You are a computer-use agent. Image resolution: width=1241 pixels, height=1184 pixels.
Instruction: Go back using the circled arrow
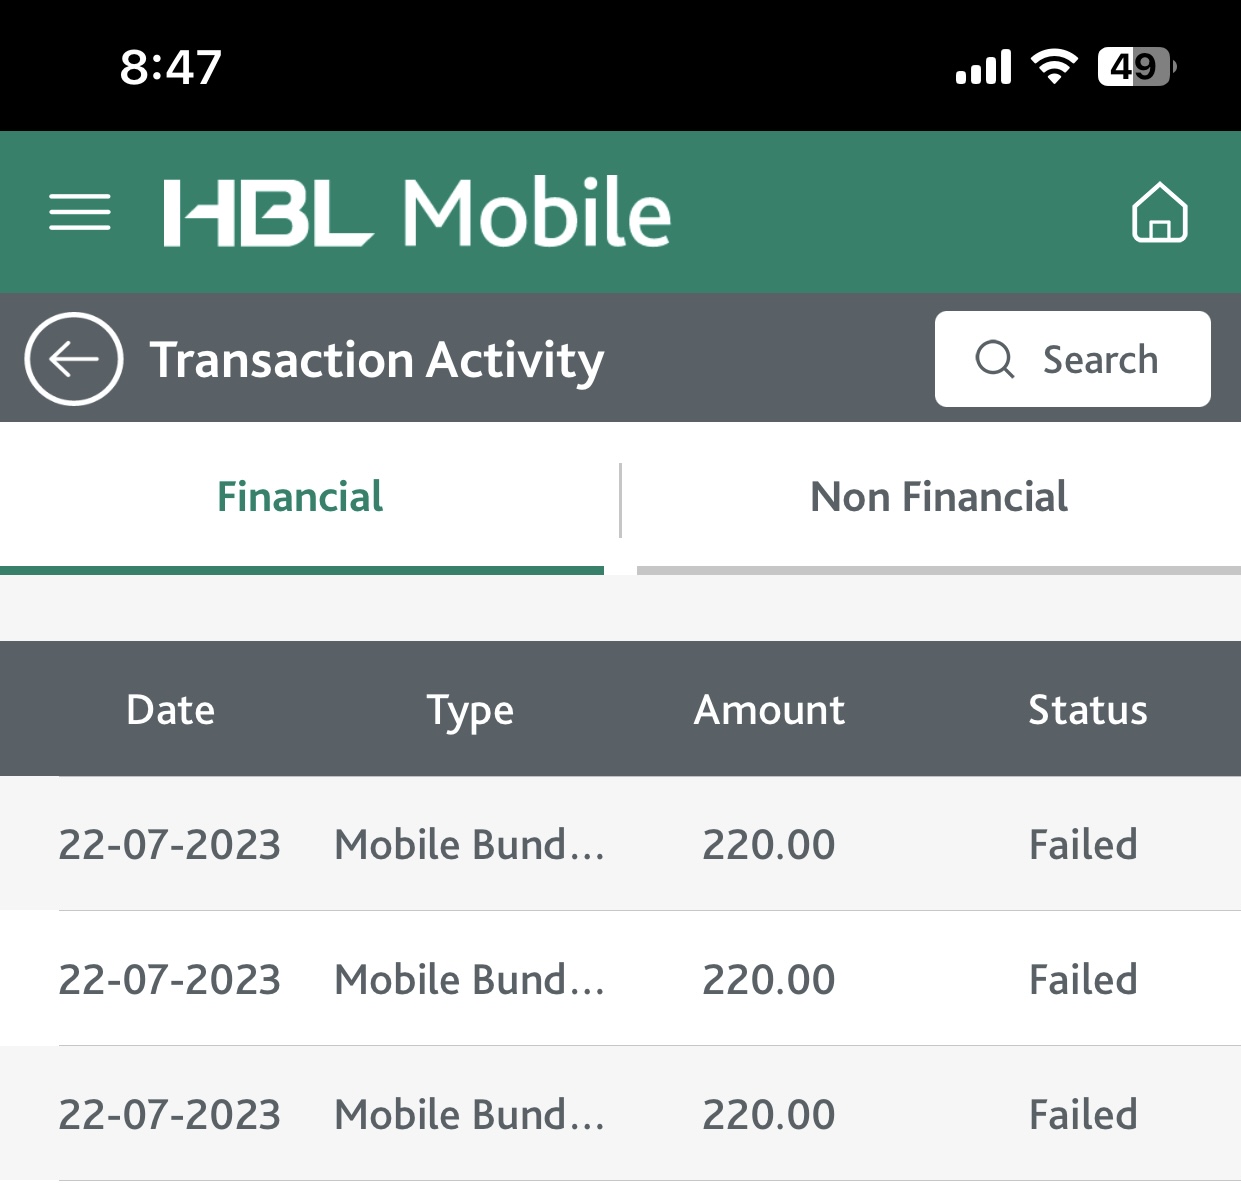click(x=74, y=359)
